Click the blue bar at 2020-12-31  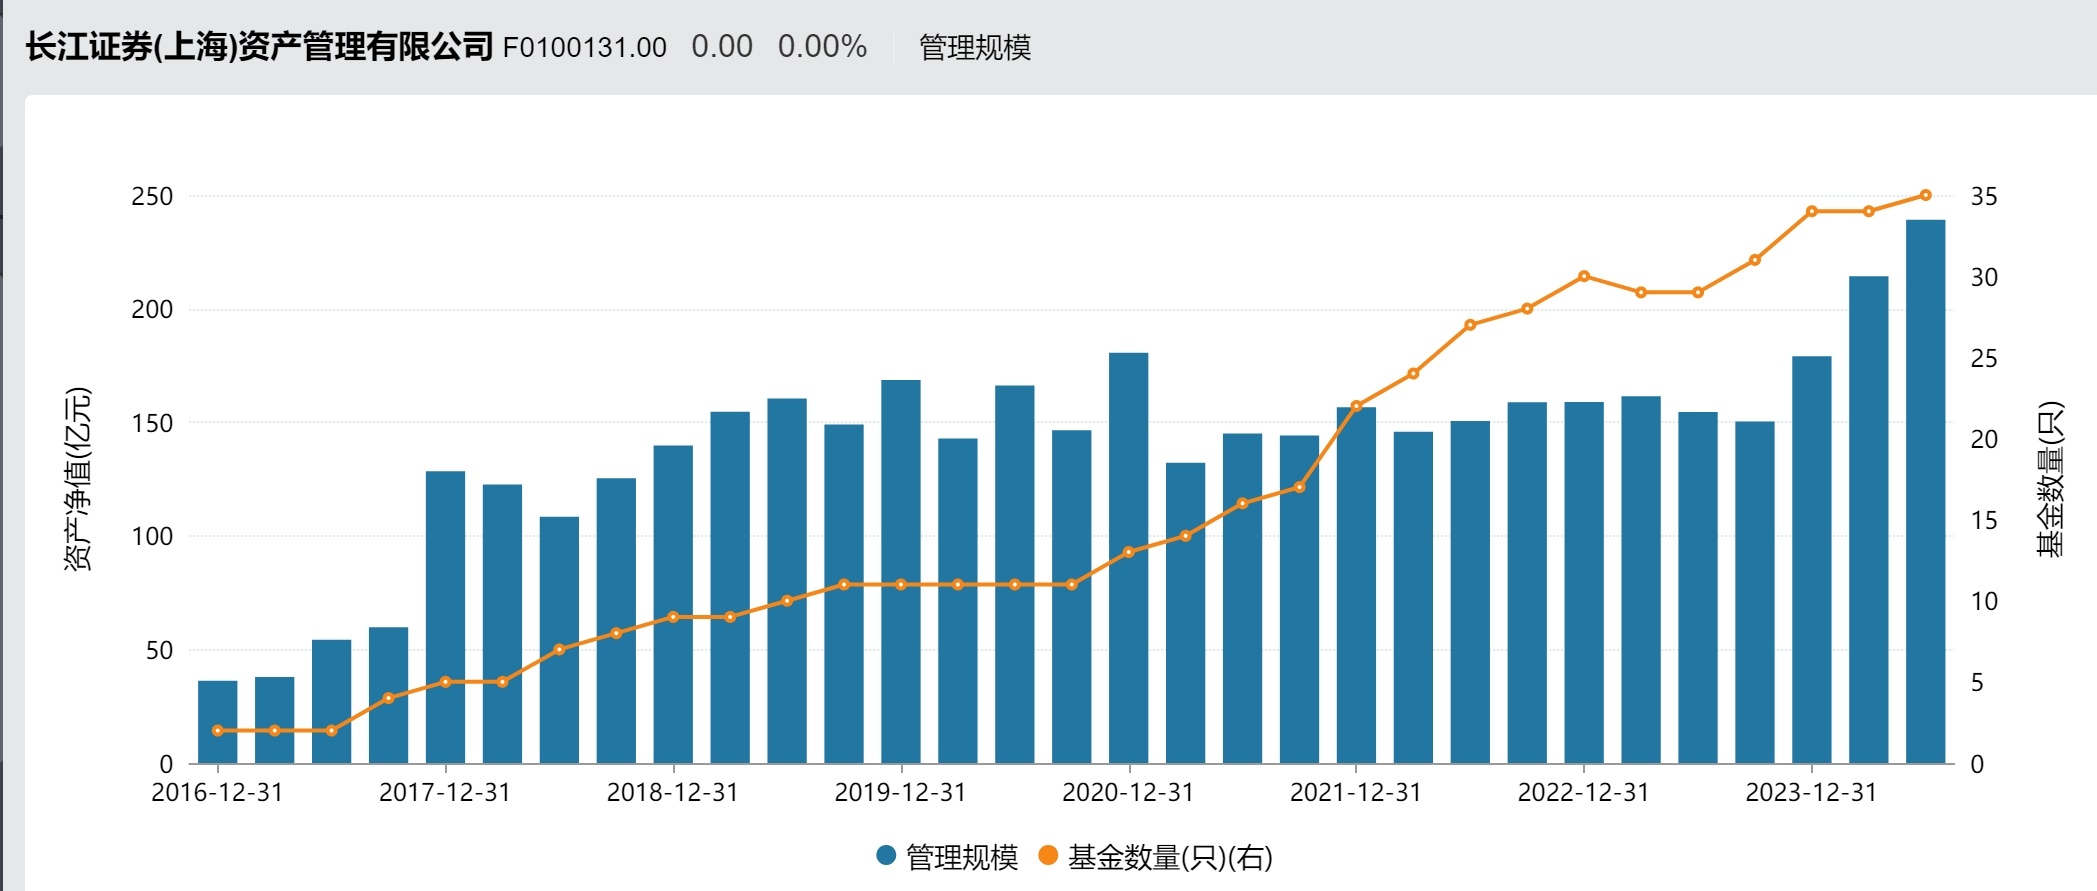(x=1129, y=558)
